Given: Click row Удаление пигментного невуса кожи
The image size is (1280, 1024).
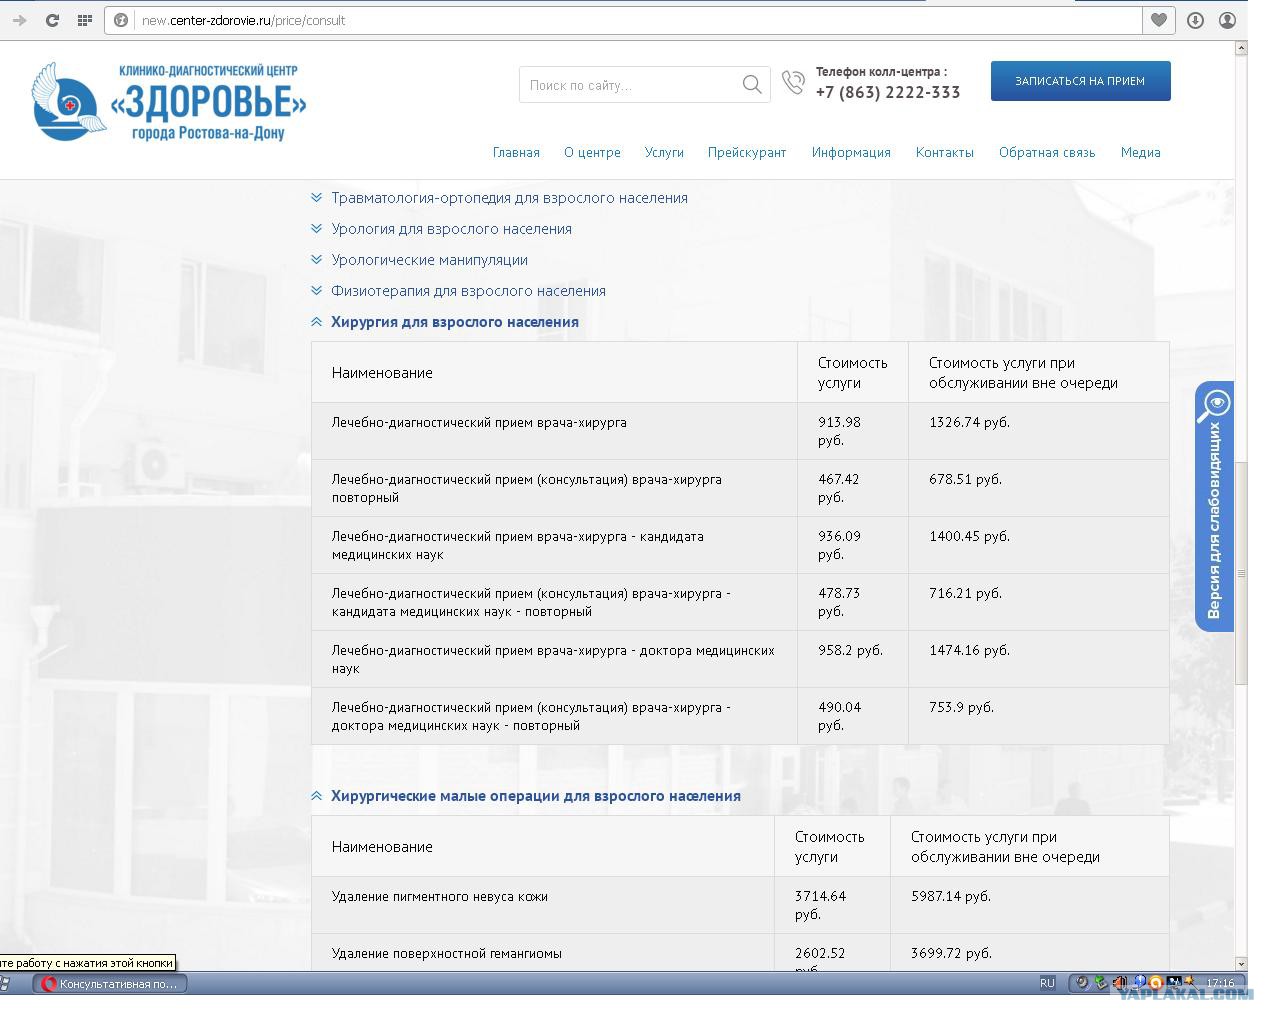Looking at the screenshot, I should [740, 905].
